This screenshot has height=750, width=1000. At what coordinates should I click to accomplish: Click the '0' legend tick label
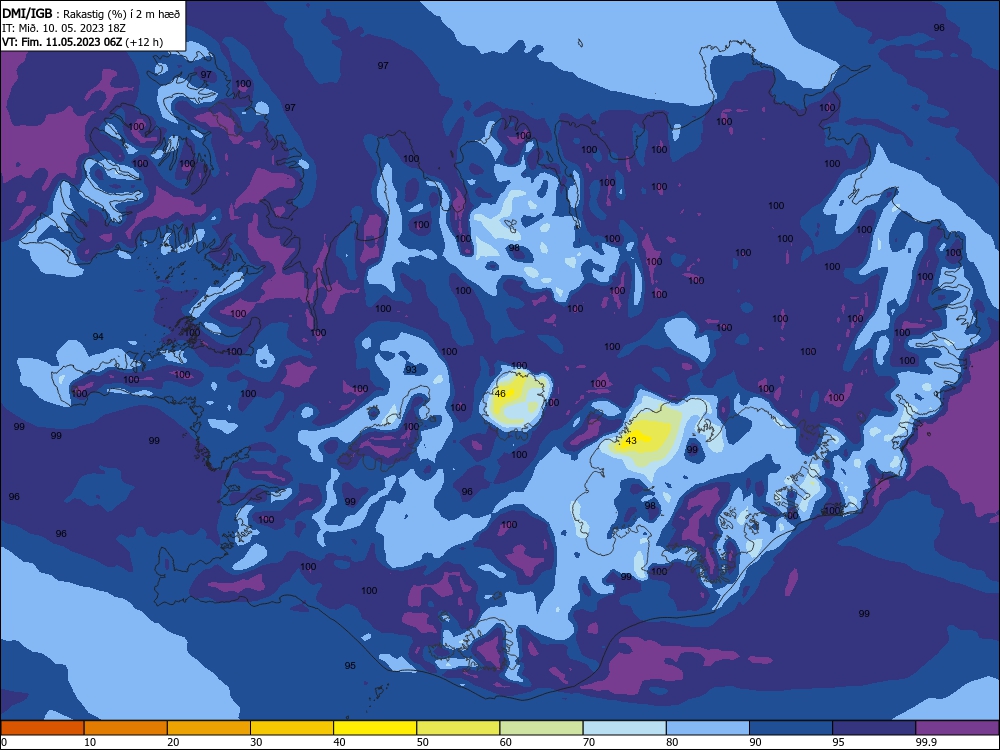(4, 742)
